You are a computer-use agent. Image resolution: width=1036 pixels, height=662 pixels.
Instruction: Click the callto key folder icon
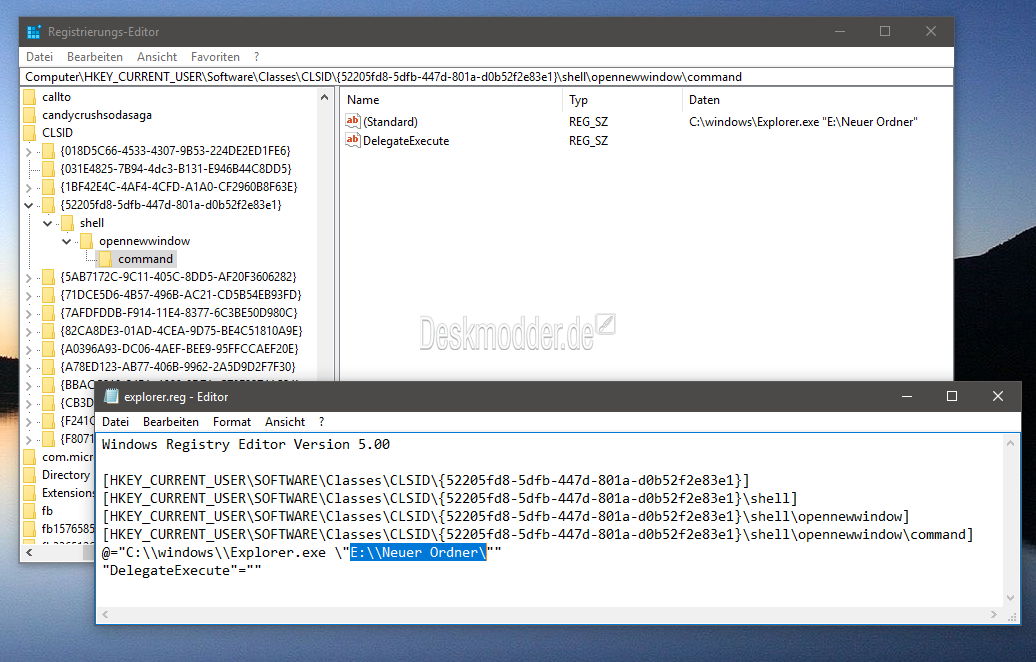pyautogui.click(x=29, y=97)
